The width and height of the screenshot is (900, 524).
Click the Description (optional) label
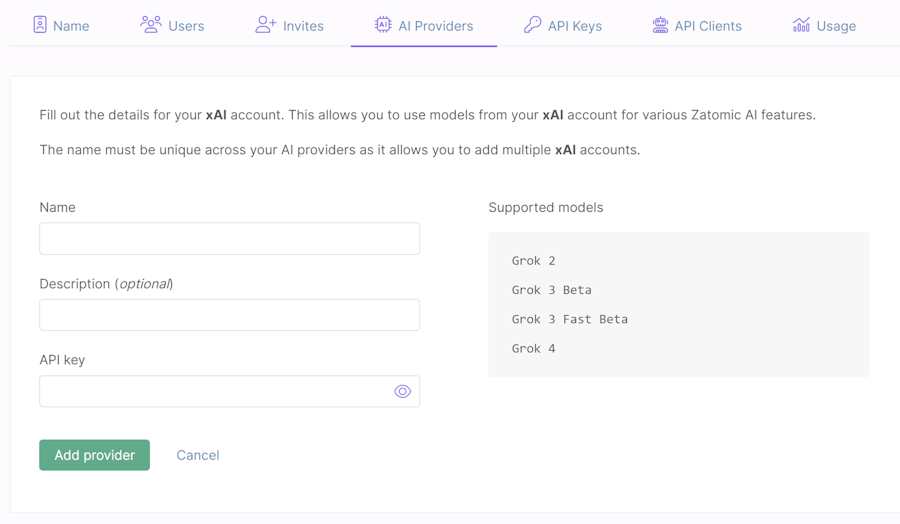tap(106, 284)
